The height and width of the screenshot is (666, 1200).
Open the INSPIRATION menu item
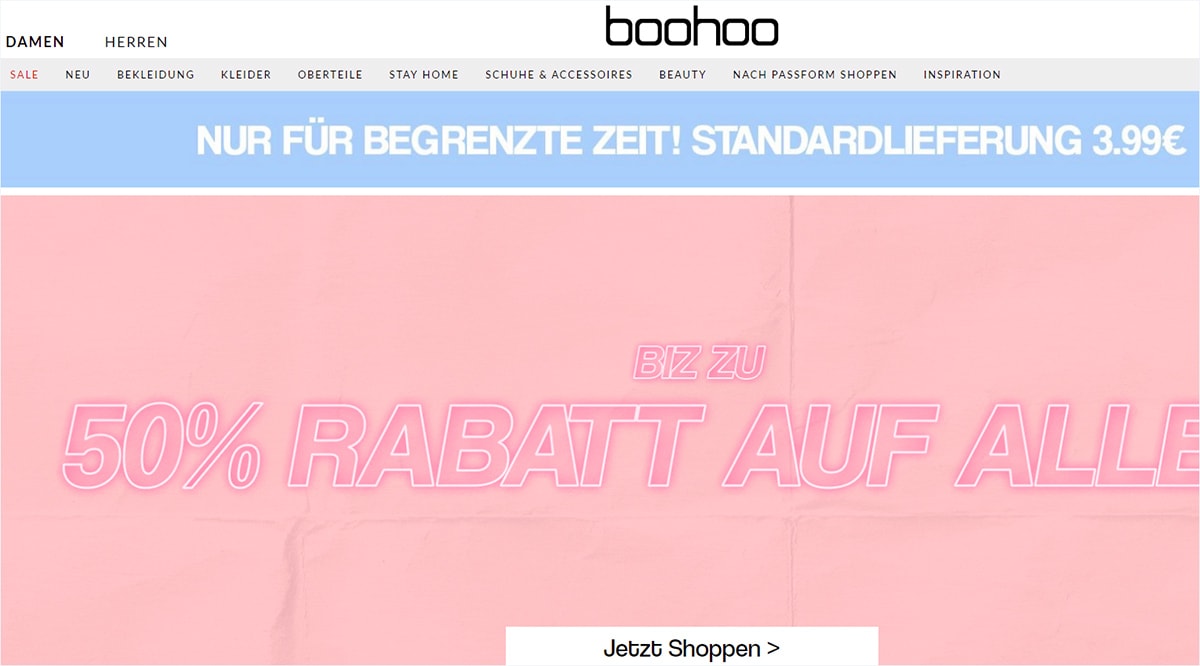click(962, 74)
